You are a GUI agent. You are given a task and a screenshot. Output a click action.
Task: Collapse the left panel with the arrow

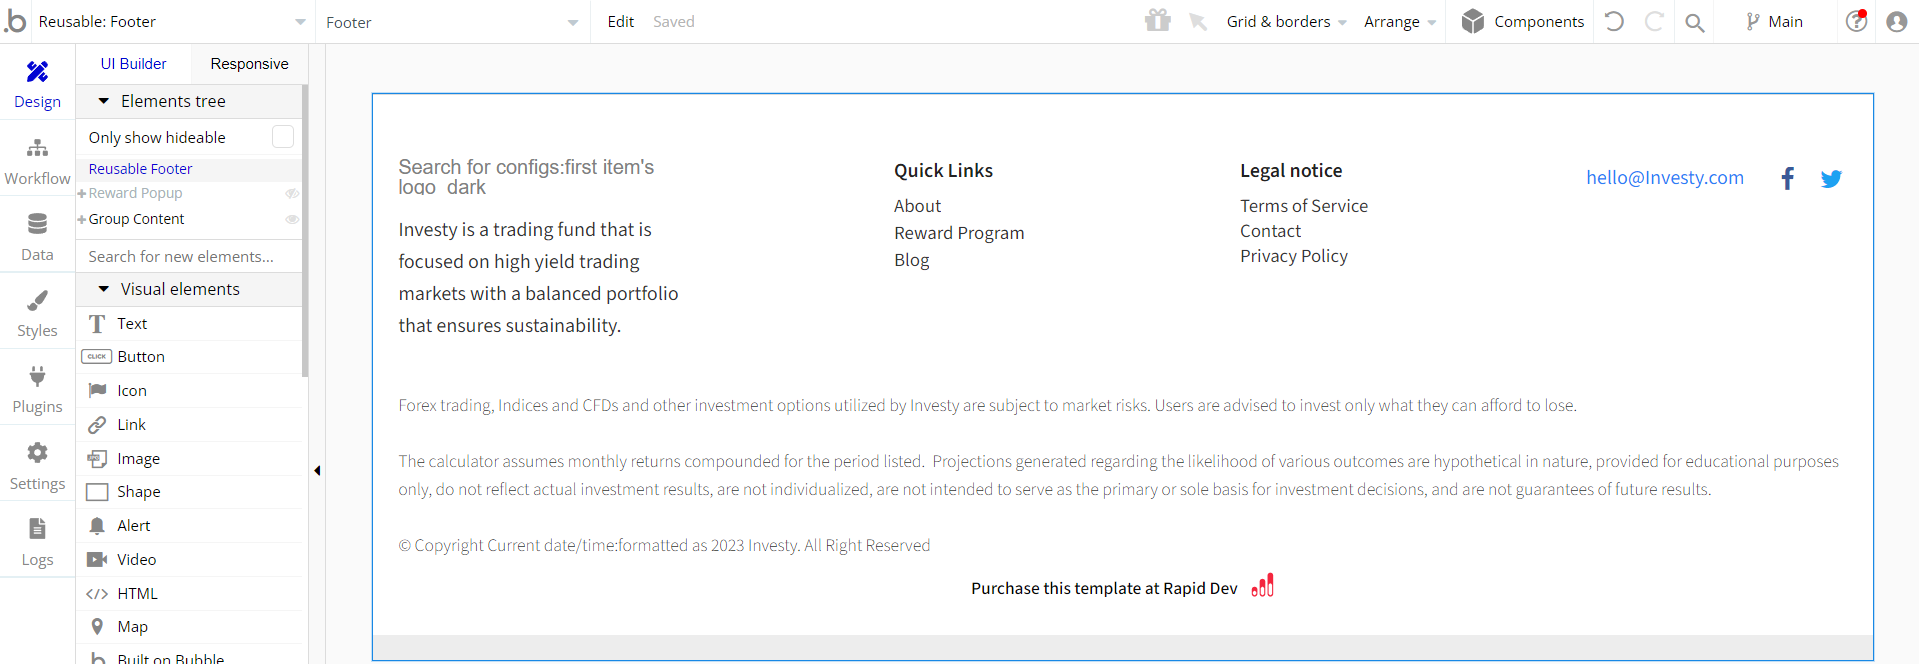(x=317, y=470)
